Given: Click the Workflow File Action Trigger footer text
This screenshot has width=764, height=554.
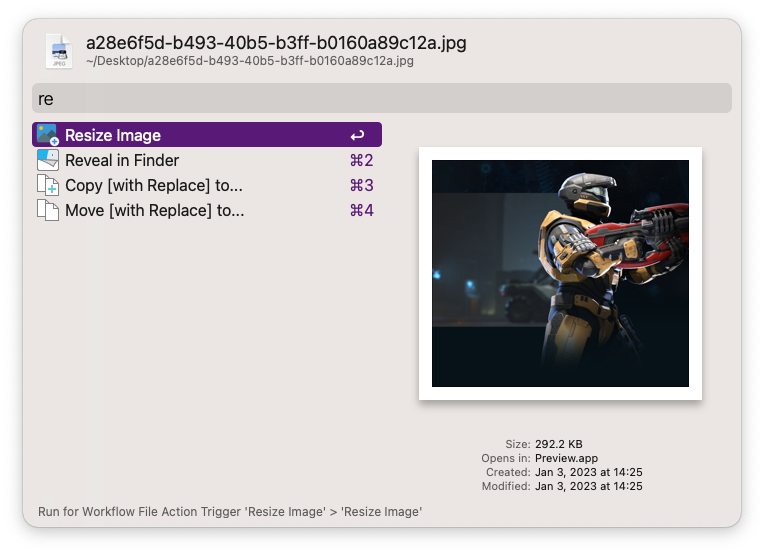Looking at the screenshot, I should 230,512.
